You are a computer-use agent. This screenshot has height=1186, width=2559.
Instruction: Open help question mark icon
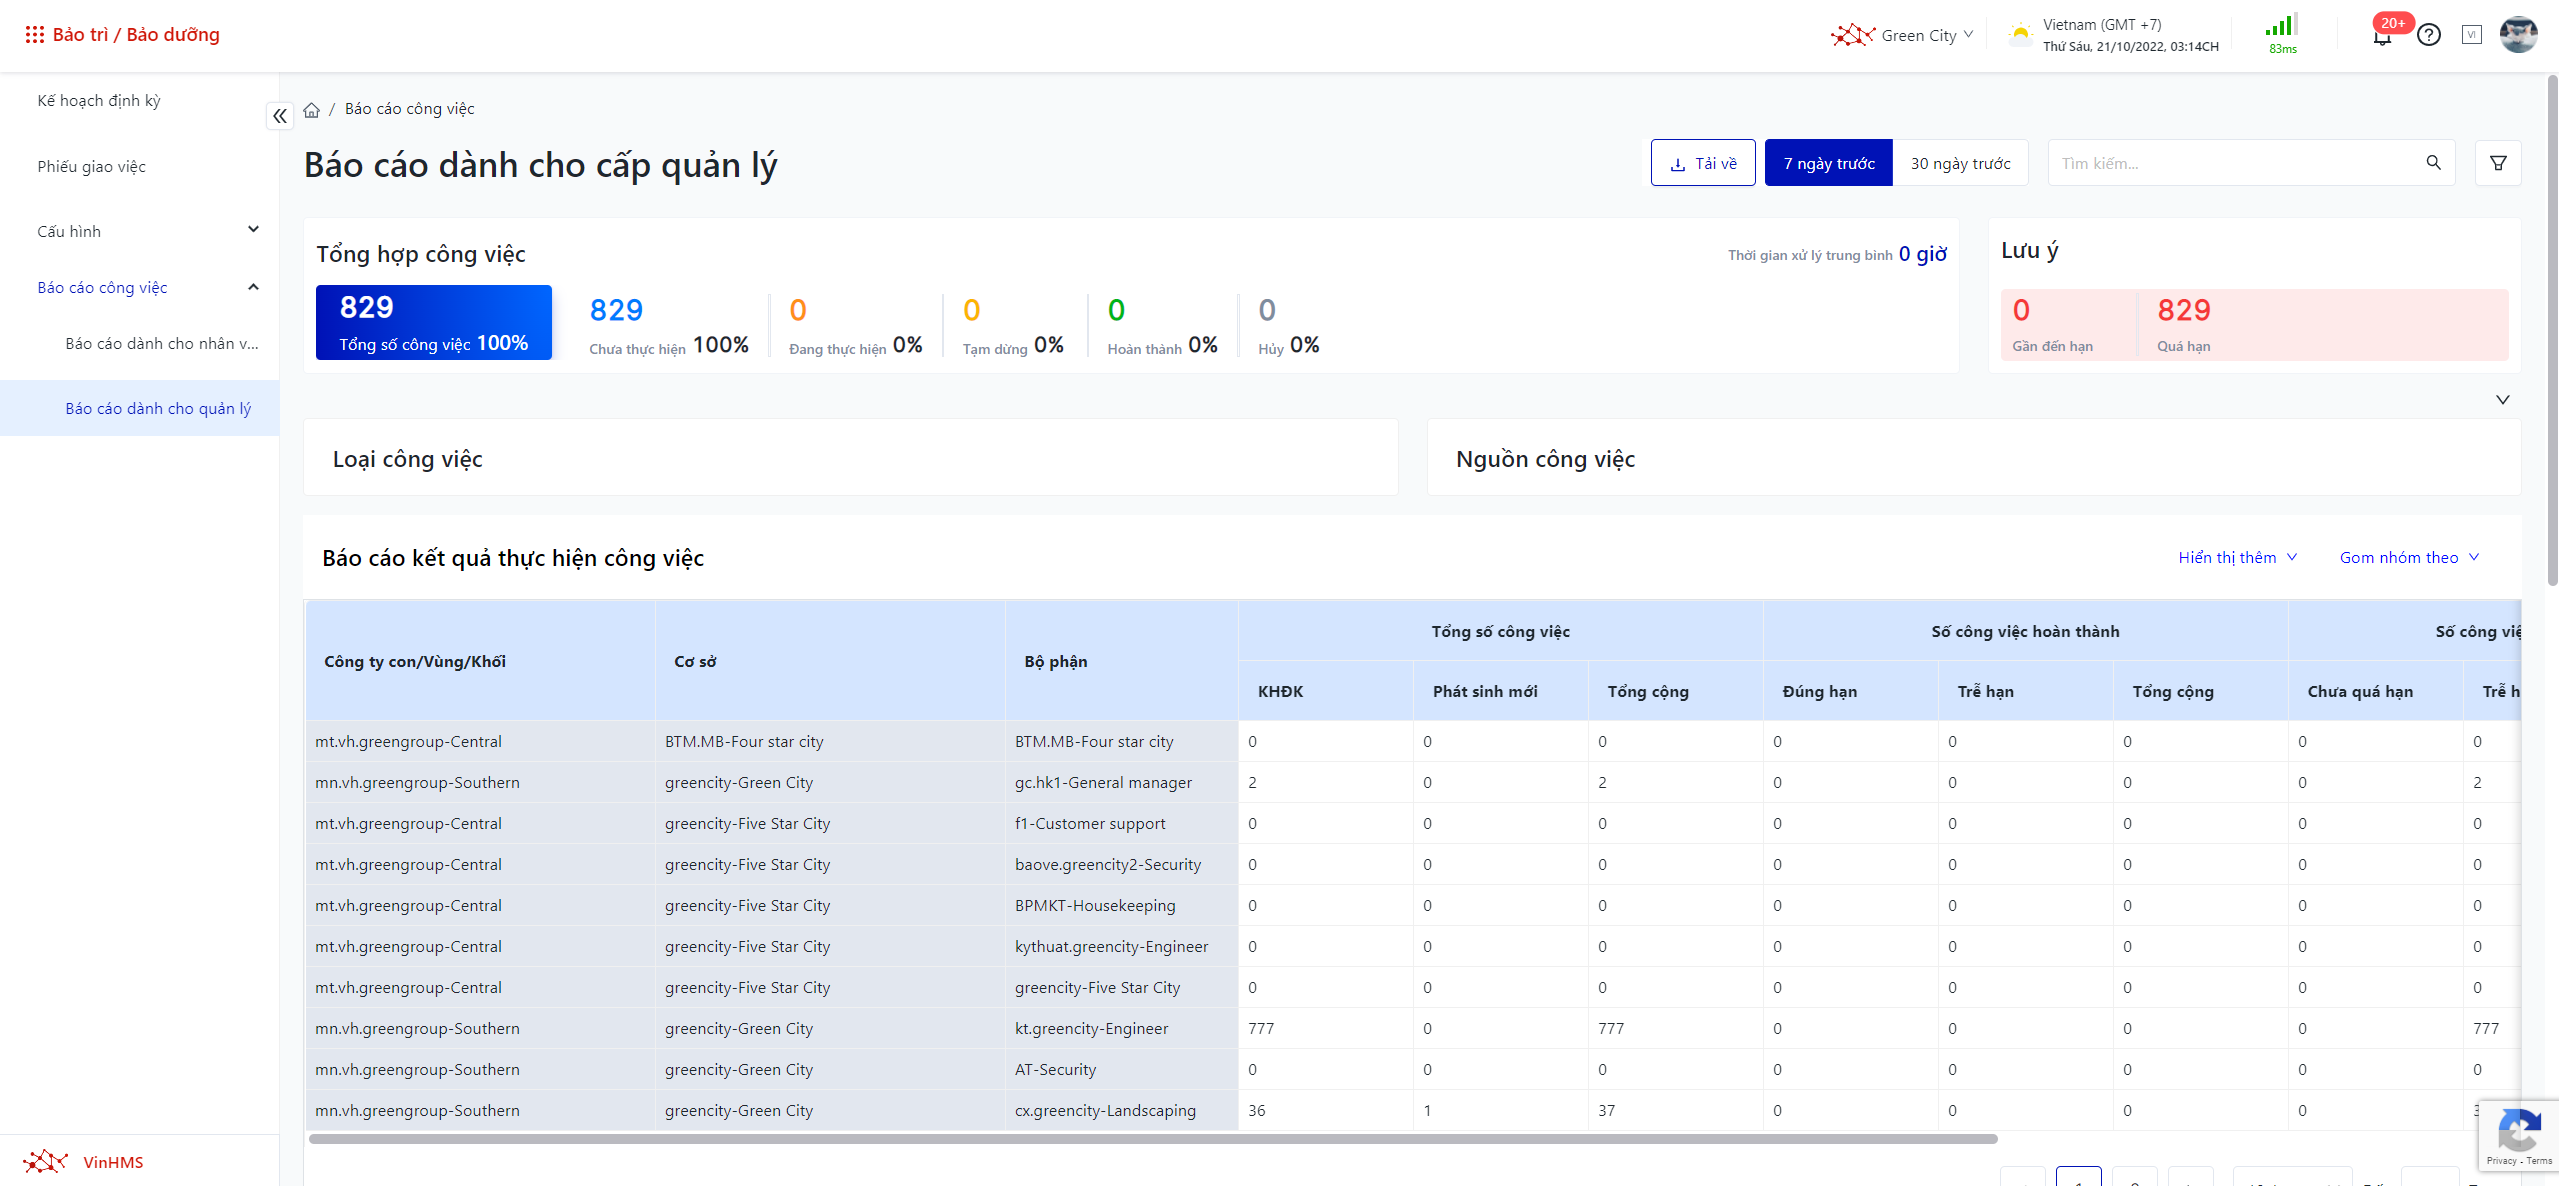[x=2428, y=35]
